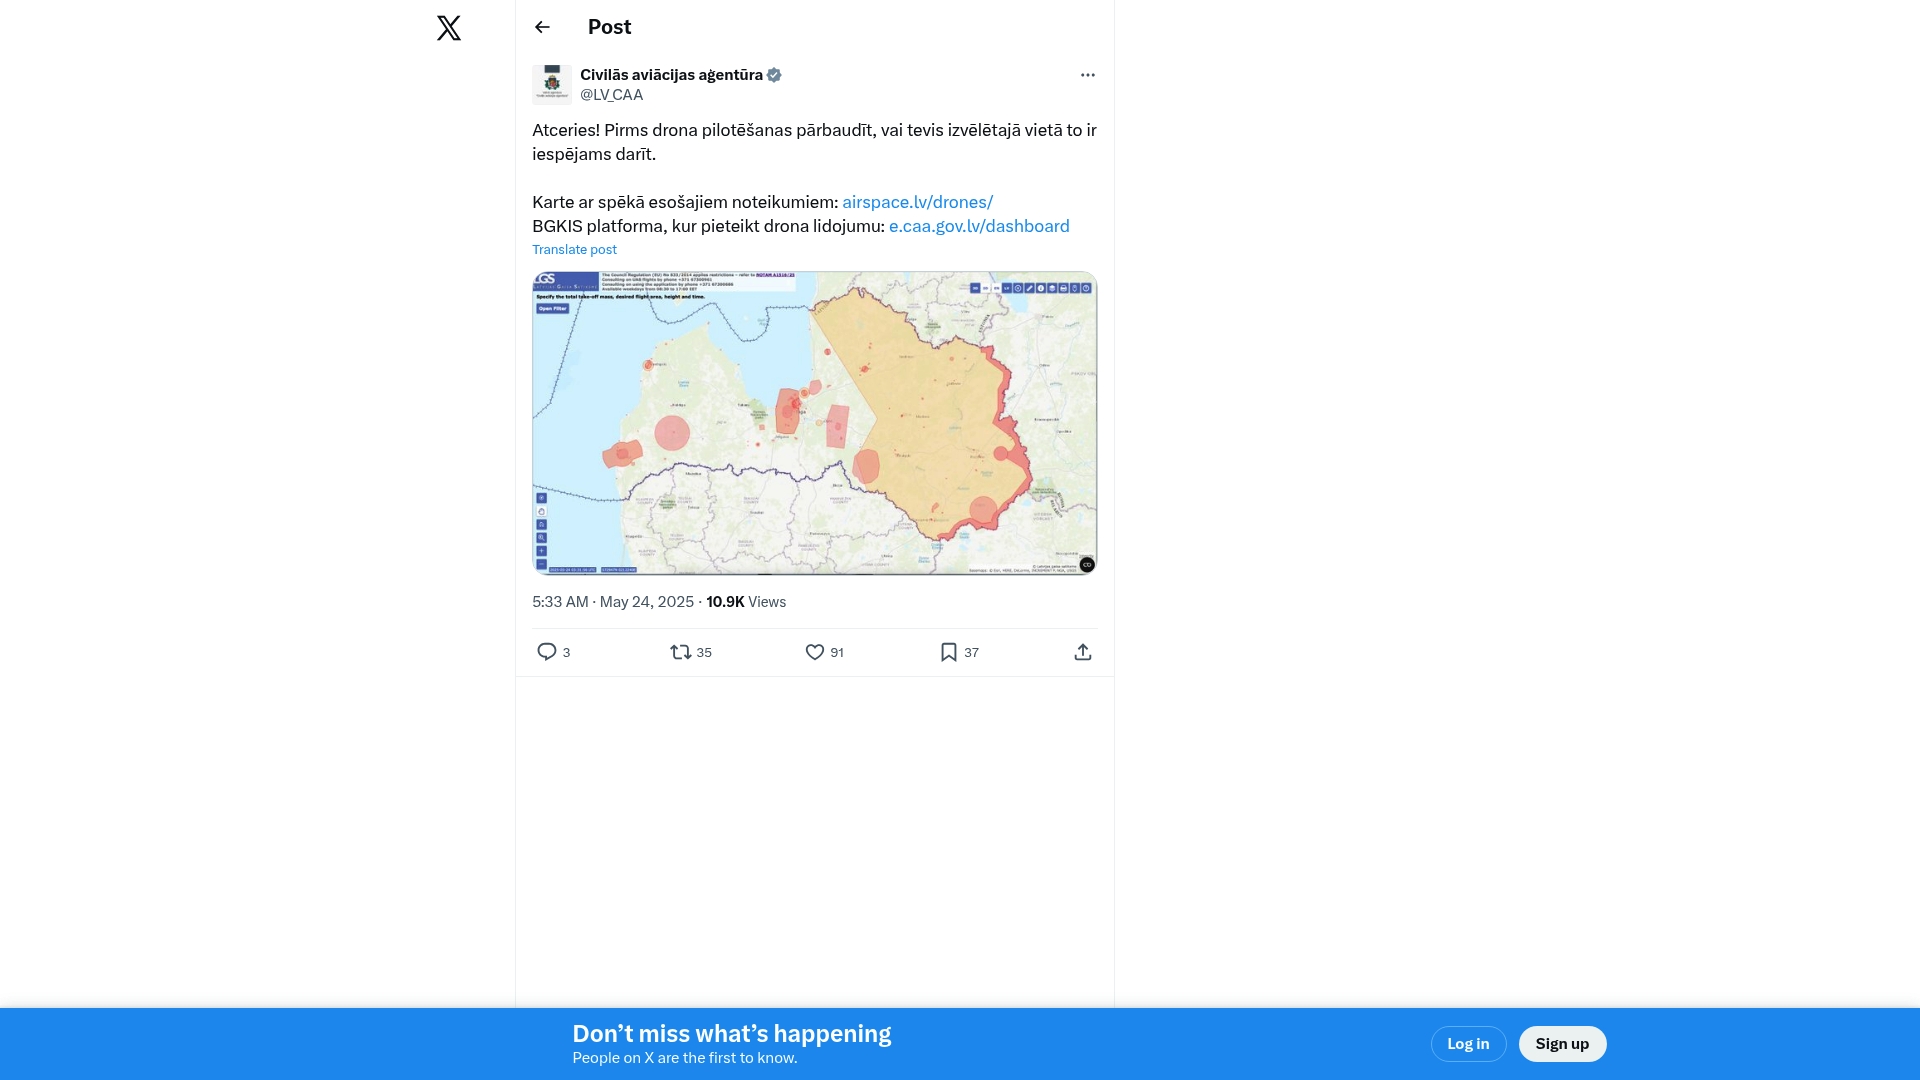Open the Civilās aviācijas aģentūra profile avatar
The width and height of the screenshot is (1920, 1080).
tap(552, 85)
